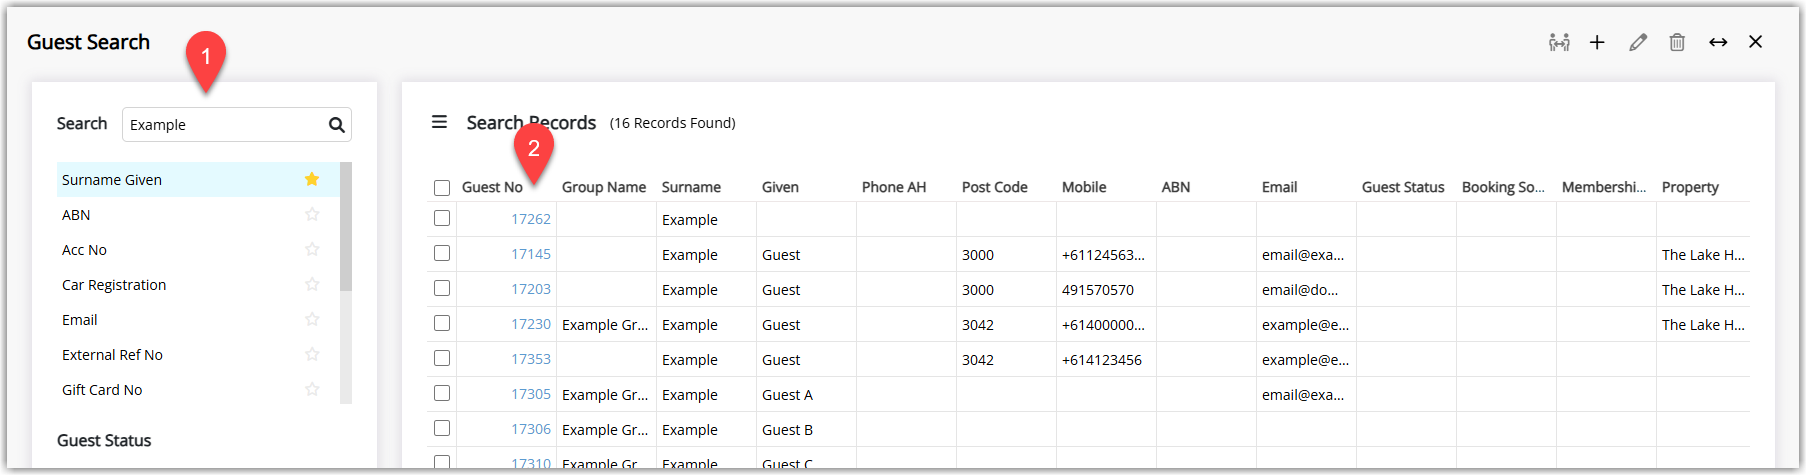Favorite the Acc No star
The width and height of the screenshot is (1807, 476).
pos(312,249)
